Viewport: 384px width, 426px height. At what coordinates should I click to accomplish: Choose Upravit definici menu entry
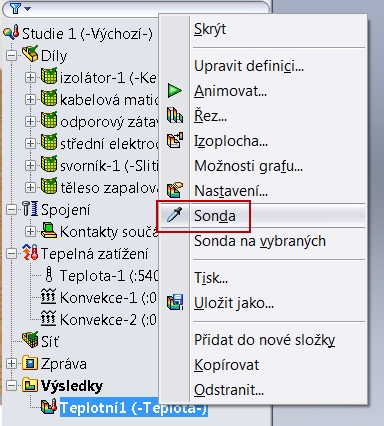tap(249, 66)
